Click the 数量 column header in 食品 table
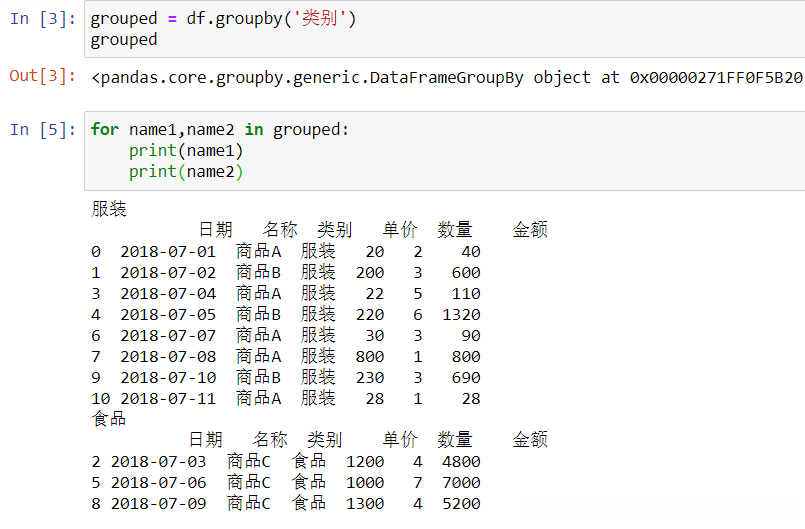805x529 pixels. pyautogui.click(x=455, y=440)
